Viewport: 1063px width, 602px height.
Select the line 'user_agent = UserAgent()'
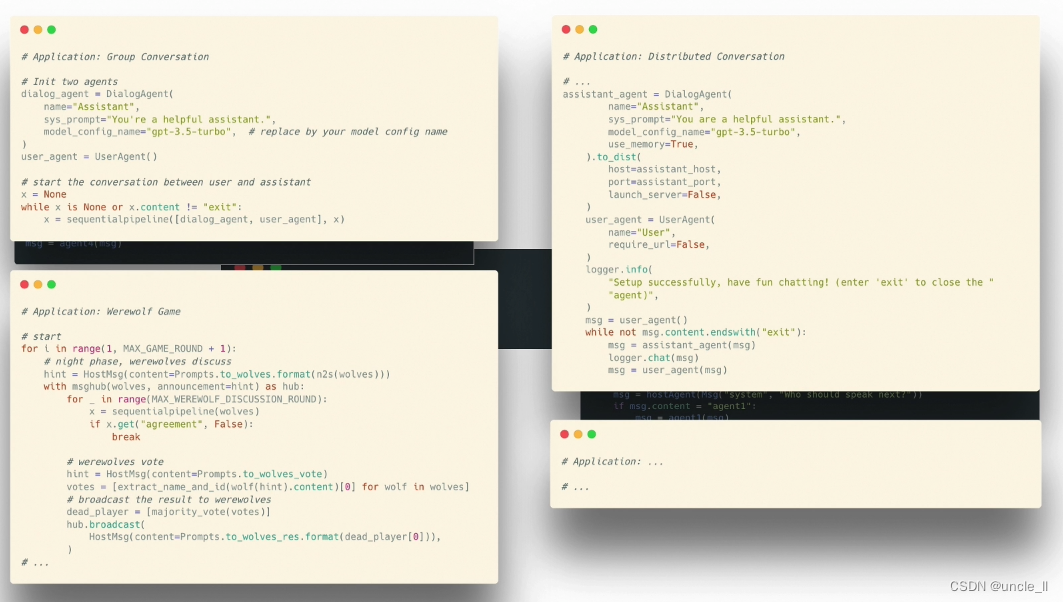pos(89,157)
